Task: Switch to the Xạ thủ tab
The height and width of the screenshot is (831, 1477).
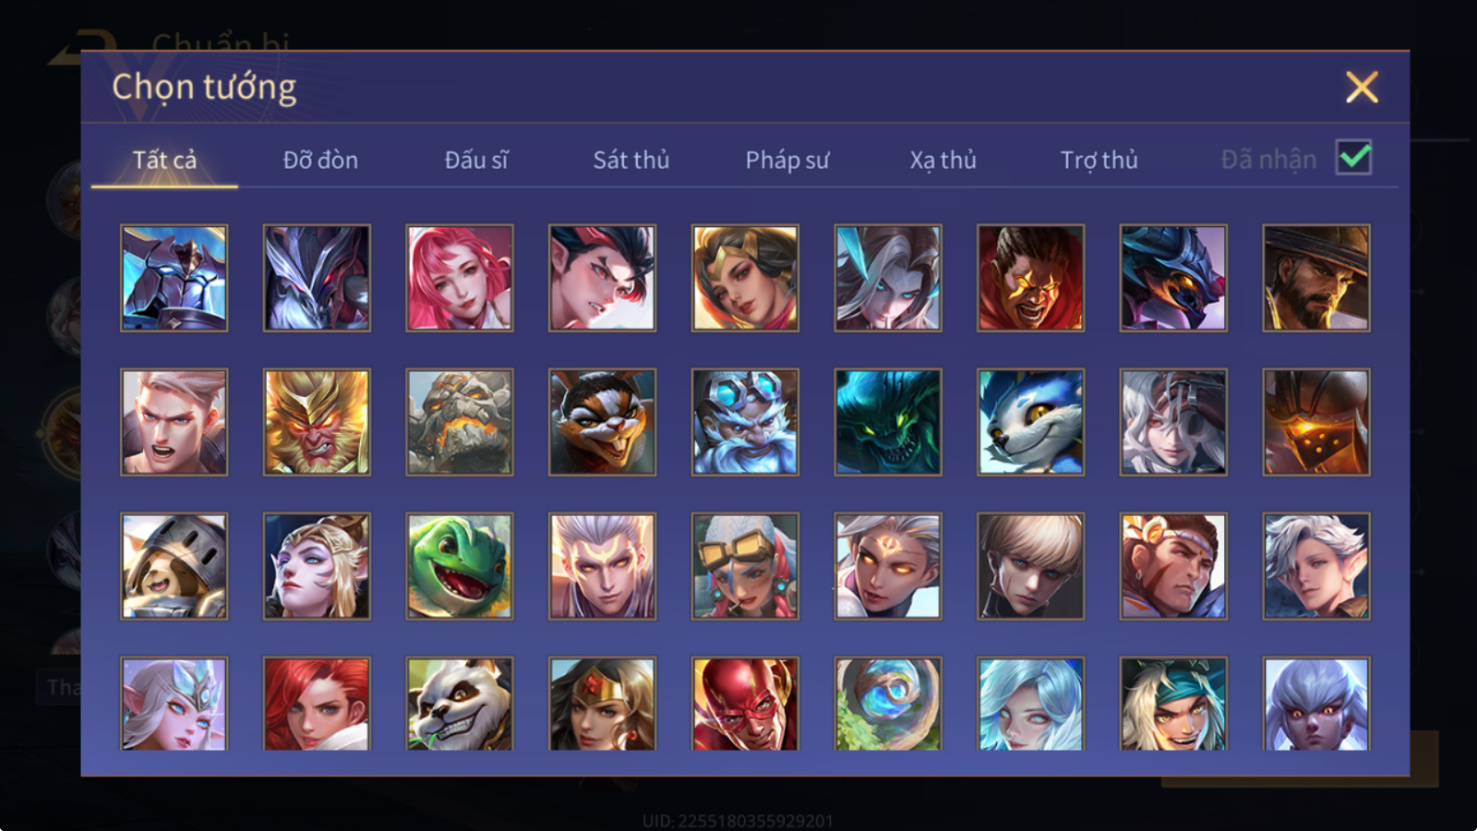Action: click(x=943, y=160)
